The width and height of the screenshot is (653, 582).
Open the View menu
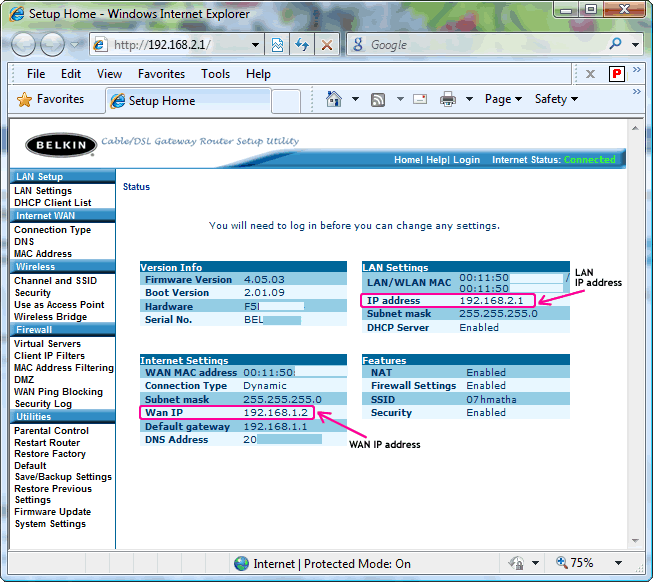[109, 74]
